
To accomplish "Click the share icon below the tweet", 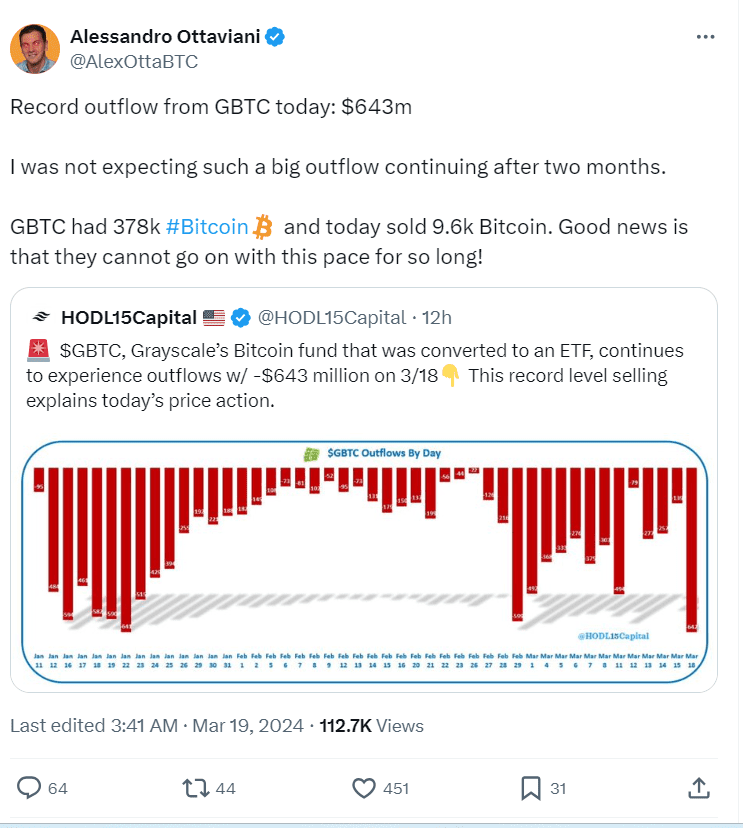I will [x=699, y=789].
